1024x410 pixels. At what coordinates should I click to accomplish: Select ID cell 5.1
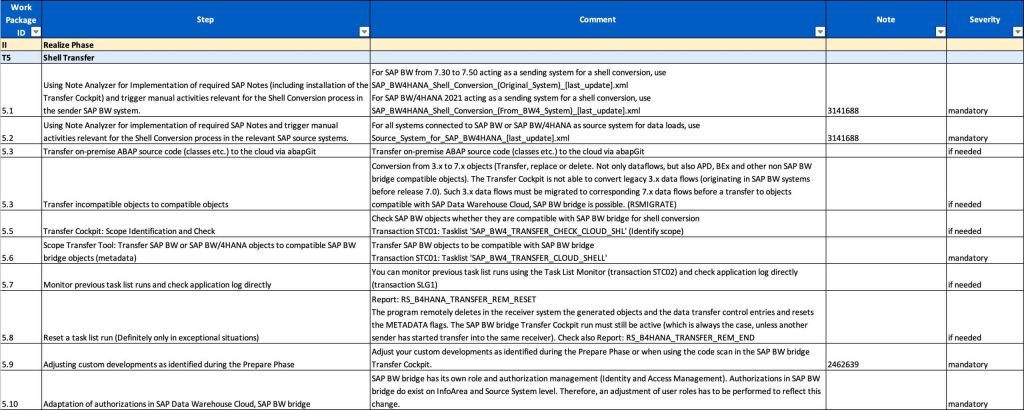pos(21,91)
